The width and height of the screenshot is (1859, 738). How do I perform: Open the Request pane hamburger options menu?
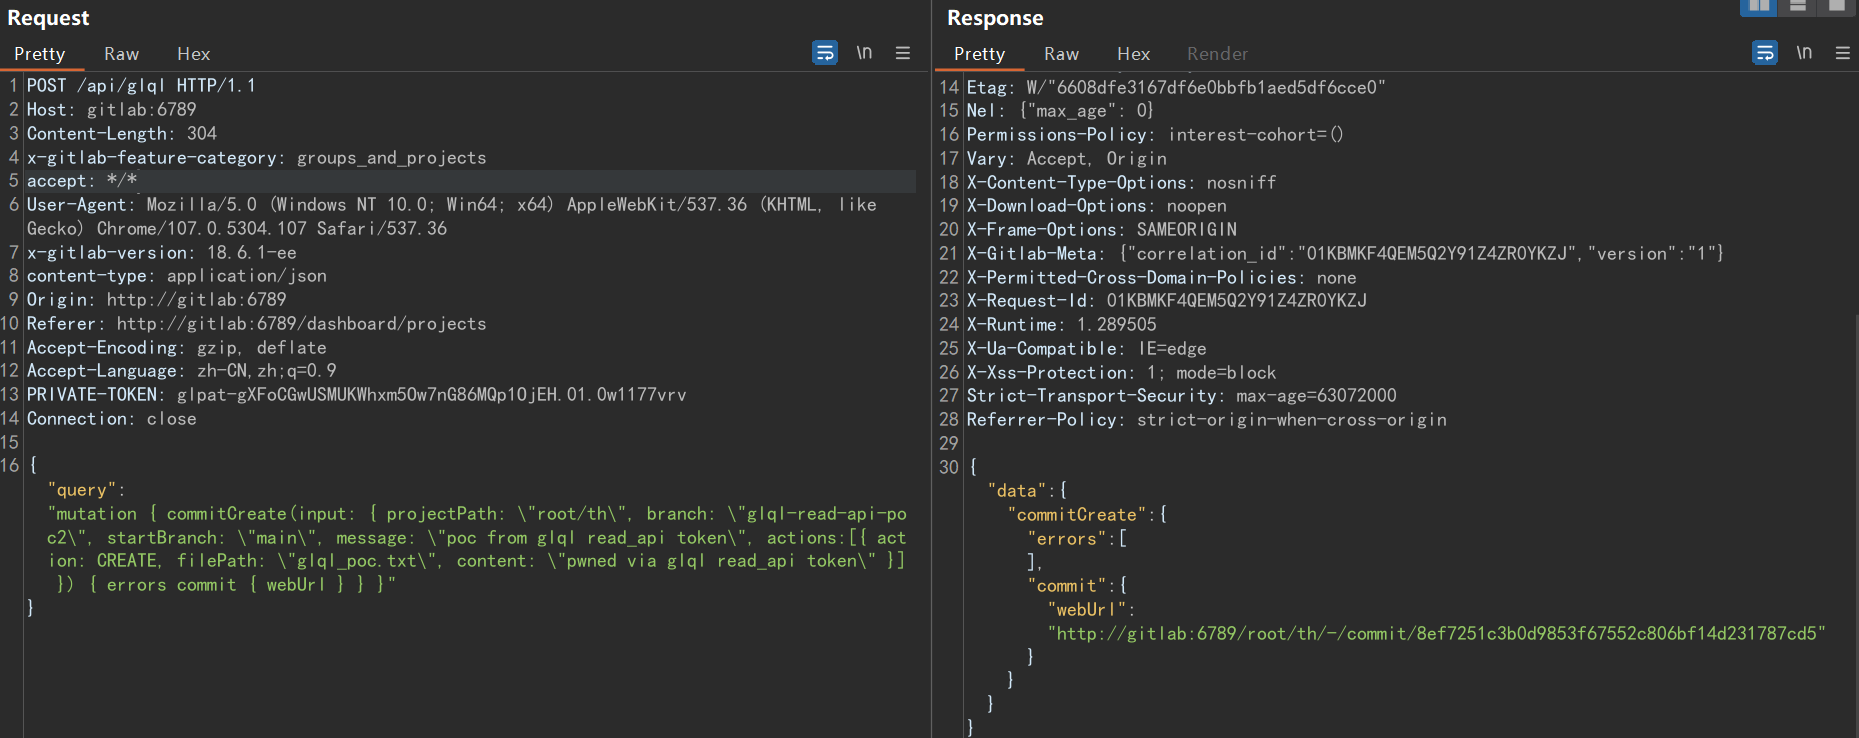coord(903,53)
